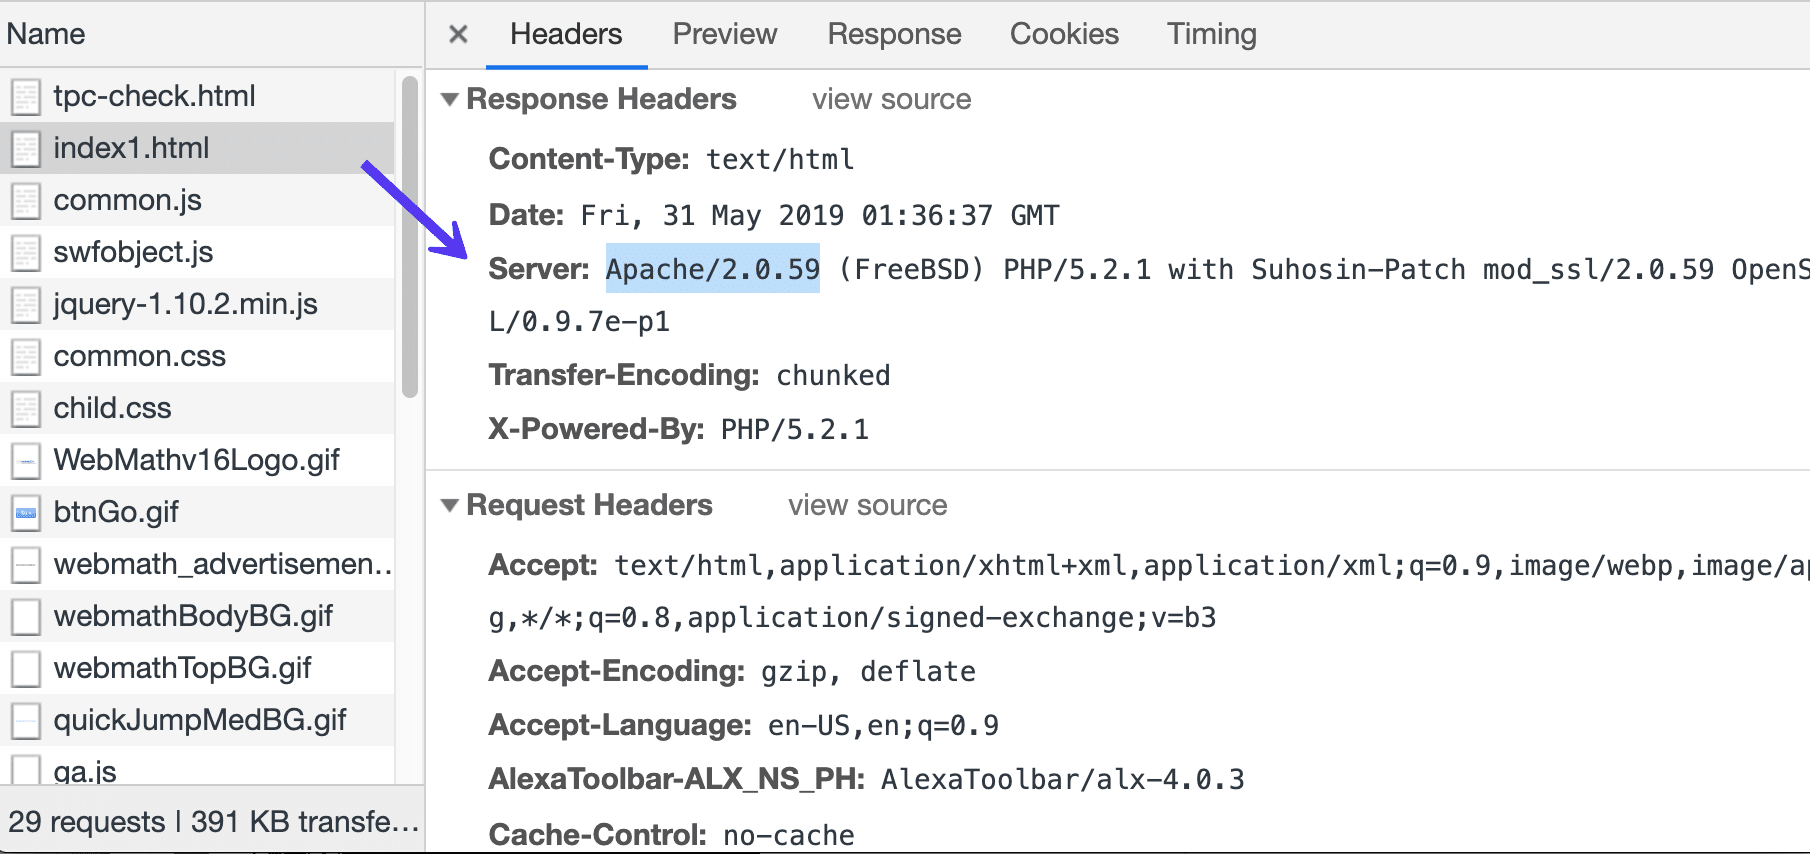Click the image icon beside webmathTopBG.gif

coord(24,668)
